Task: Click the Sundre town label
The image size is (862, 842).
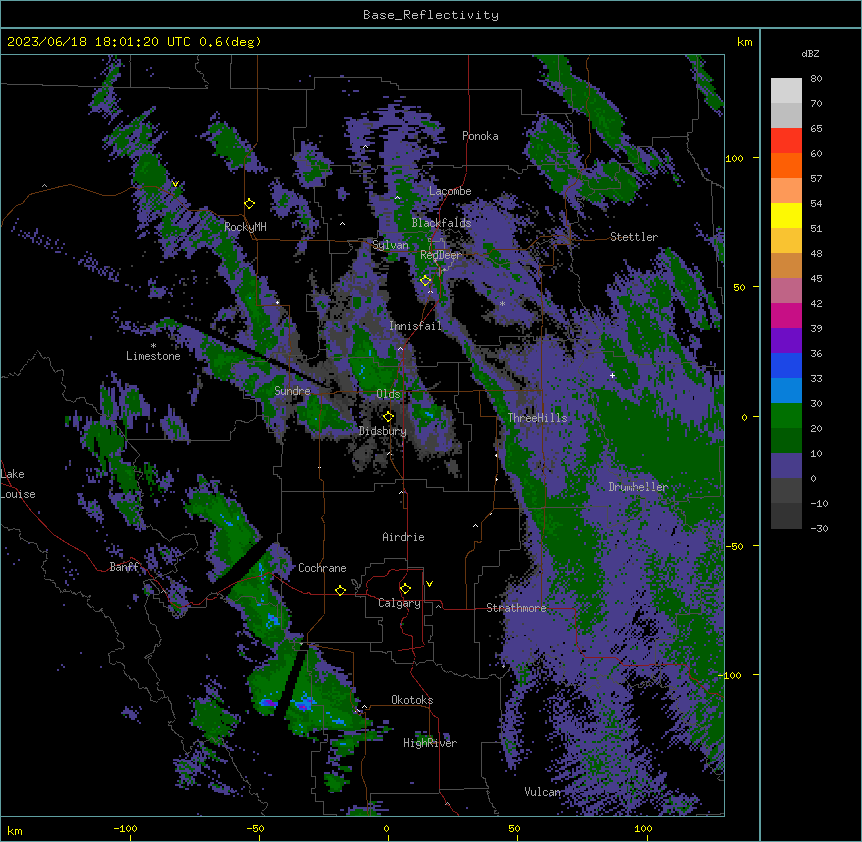Action: (x=292, y=391)
